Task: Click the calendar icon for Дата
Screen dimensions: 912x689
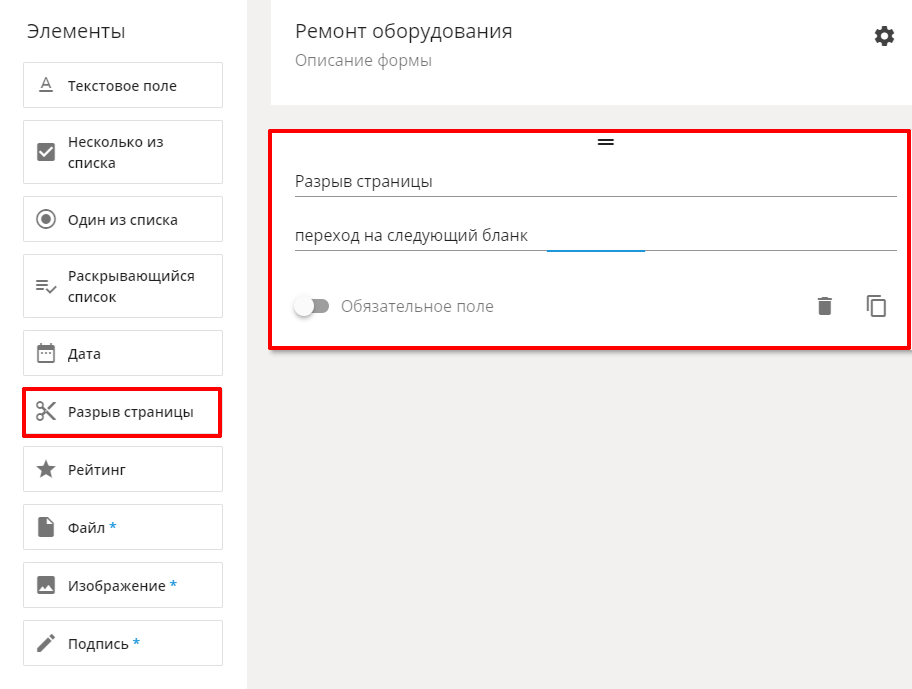Action: (46, 353)
